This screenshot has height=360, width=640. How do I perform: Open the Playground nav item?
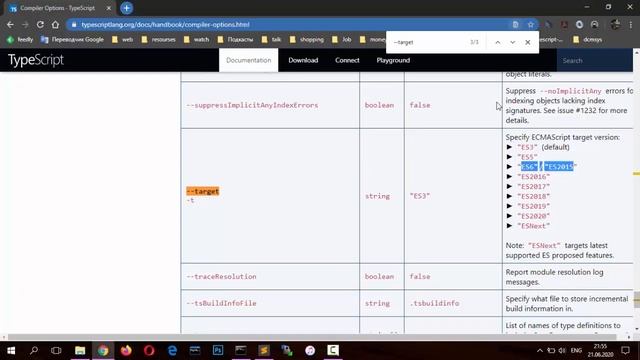(x=393, y=60)
